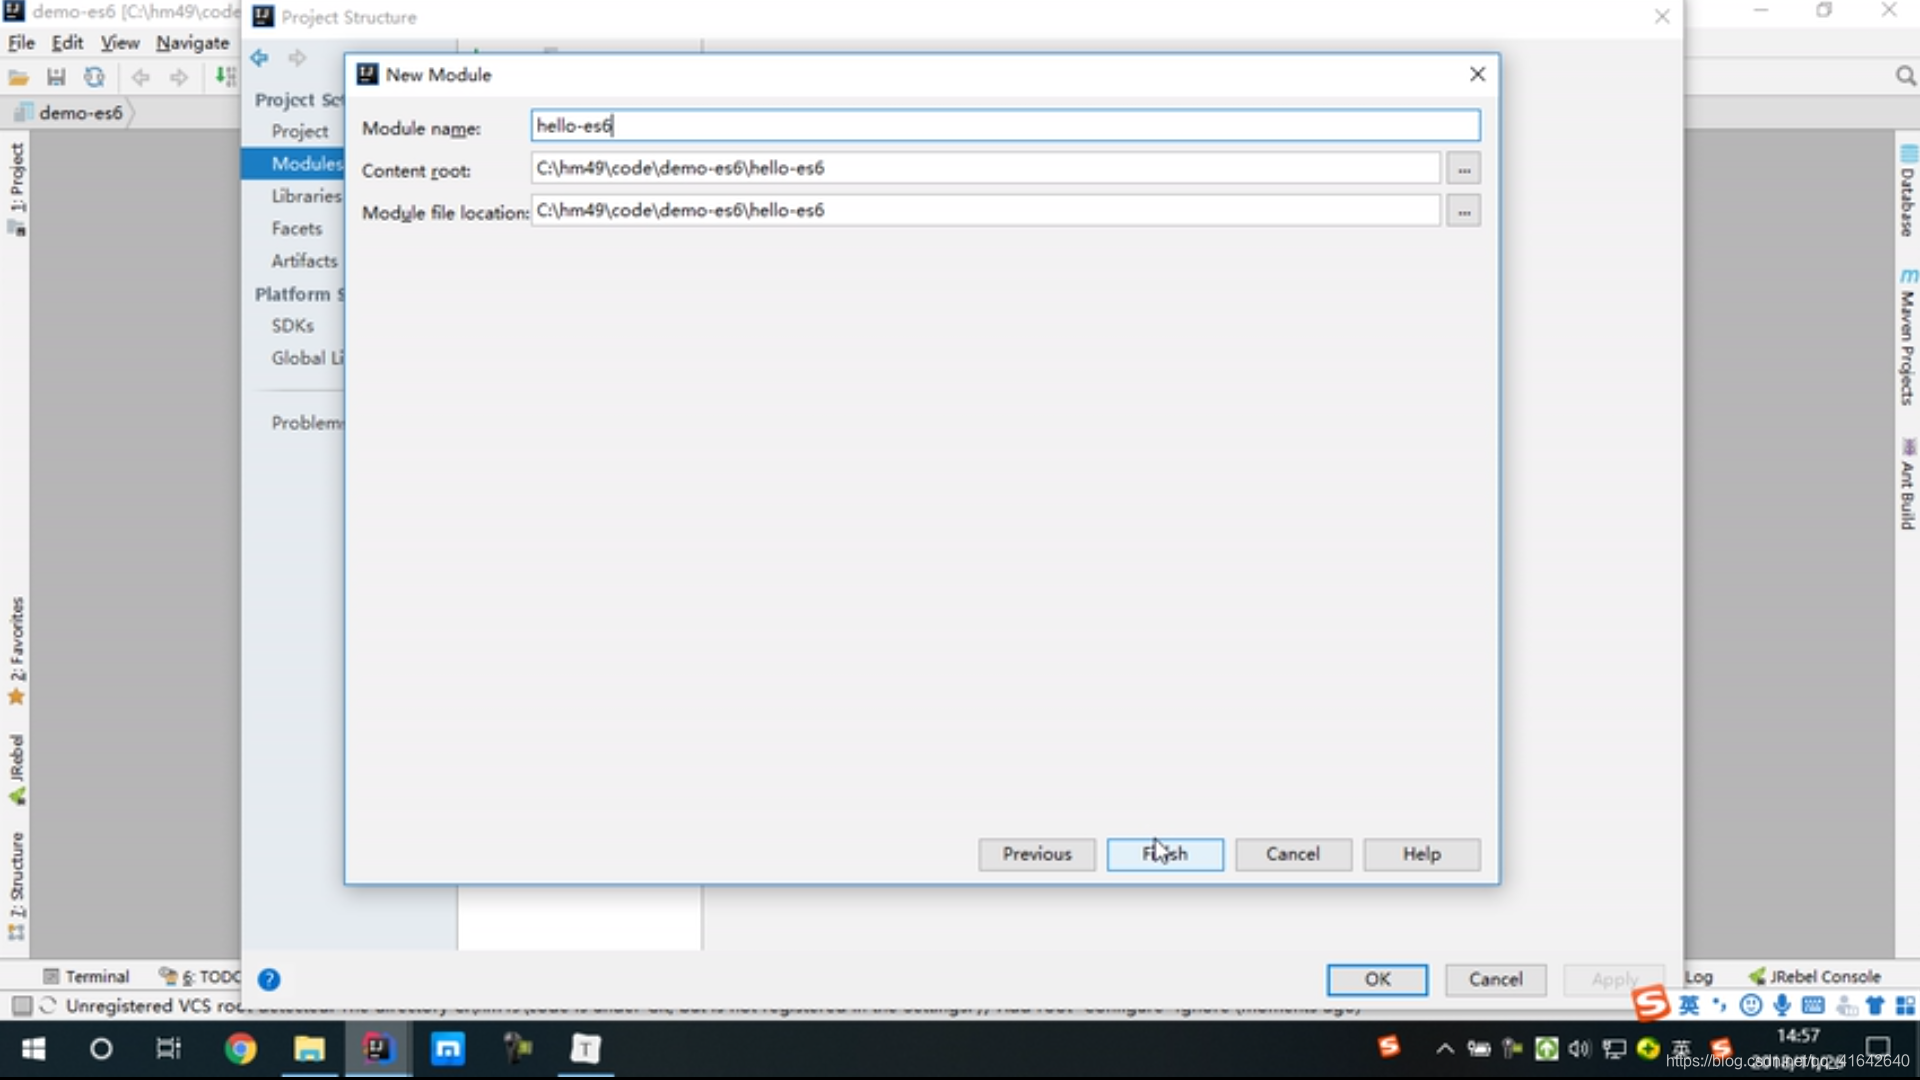Click the Project Structure Cancel button
Viewport: 1920px width, 1080px height.
click(x=1495, y=979)
